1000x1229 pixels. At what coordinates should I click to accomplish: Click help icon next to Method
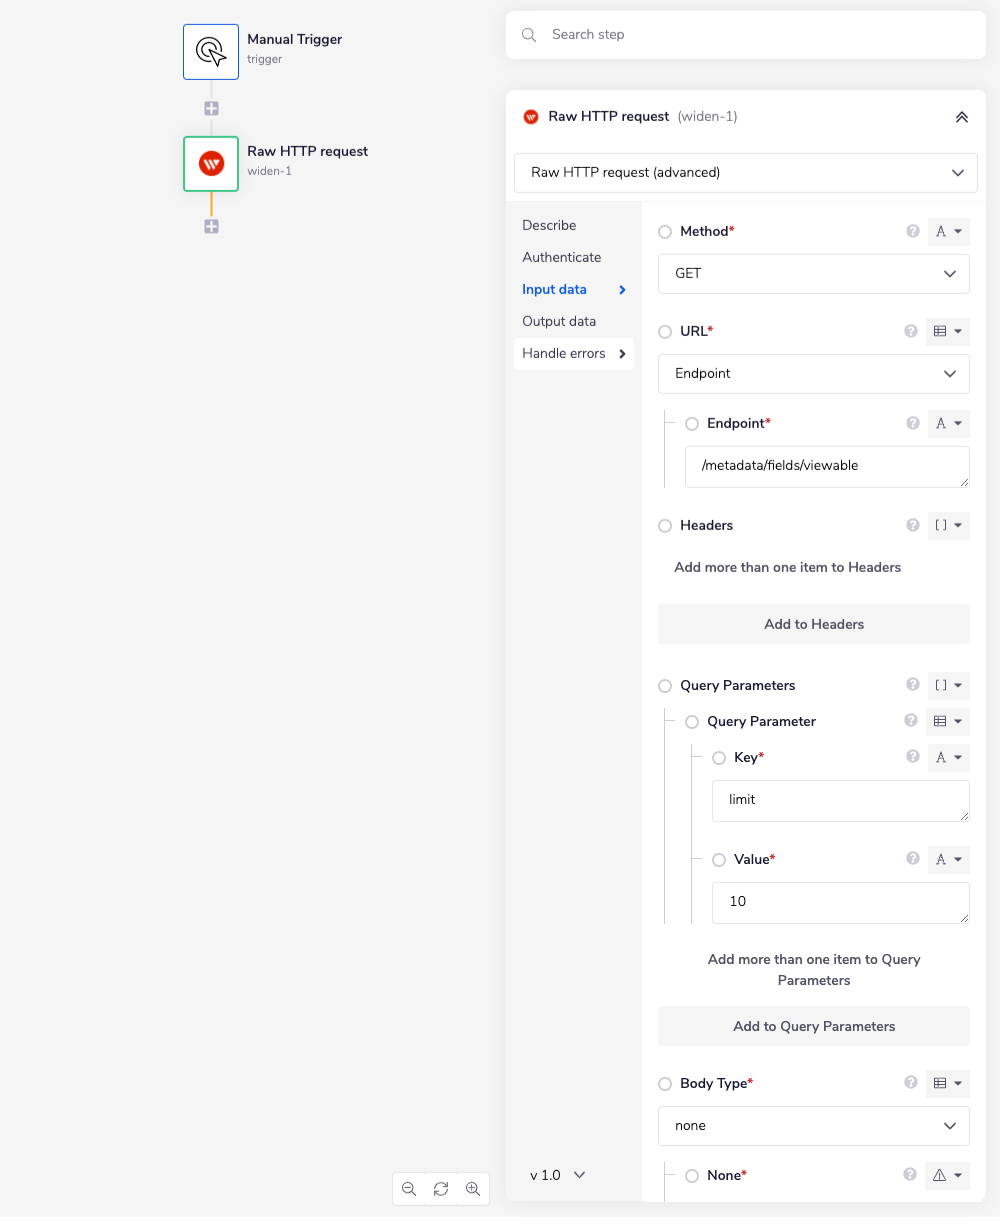[x=912, y=231]
